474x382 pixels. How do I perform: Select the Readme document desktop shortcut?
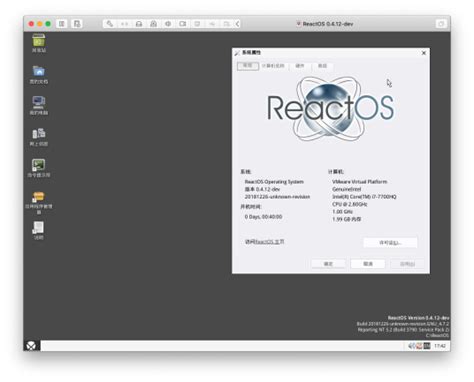39,231
